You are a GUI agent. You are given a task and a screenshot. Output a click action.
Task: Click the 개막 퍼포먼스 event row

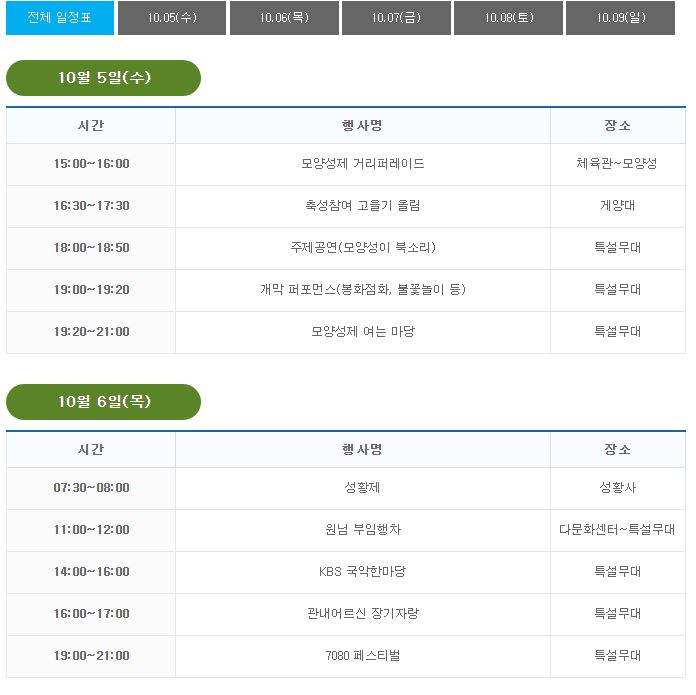click(x=362, y=290)
